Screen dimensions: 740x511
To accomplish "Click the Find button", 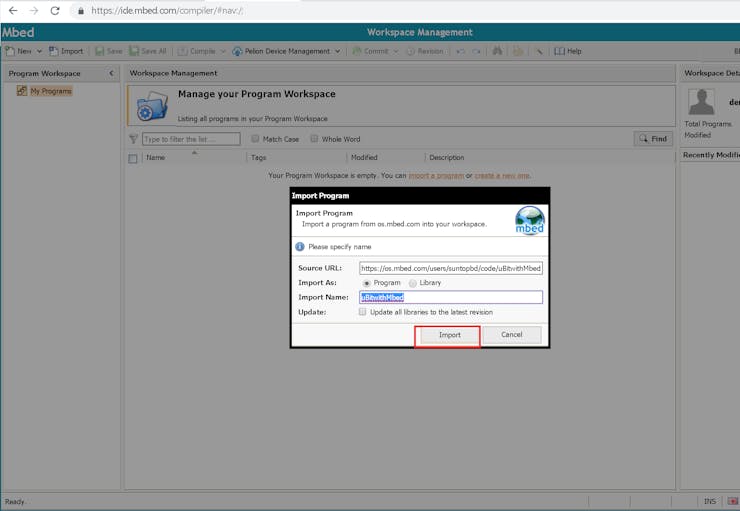I will [653, 139].
